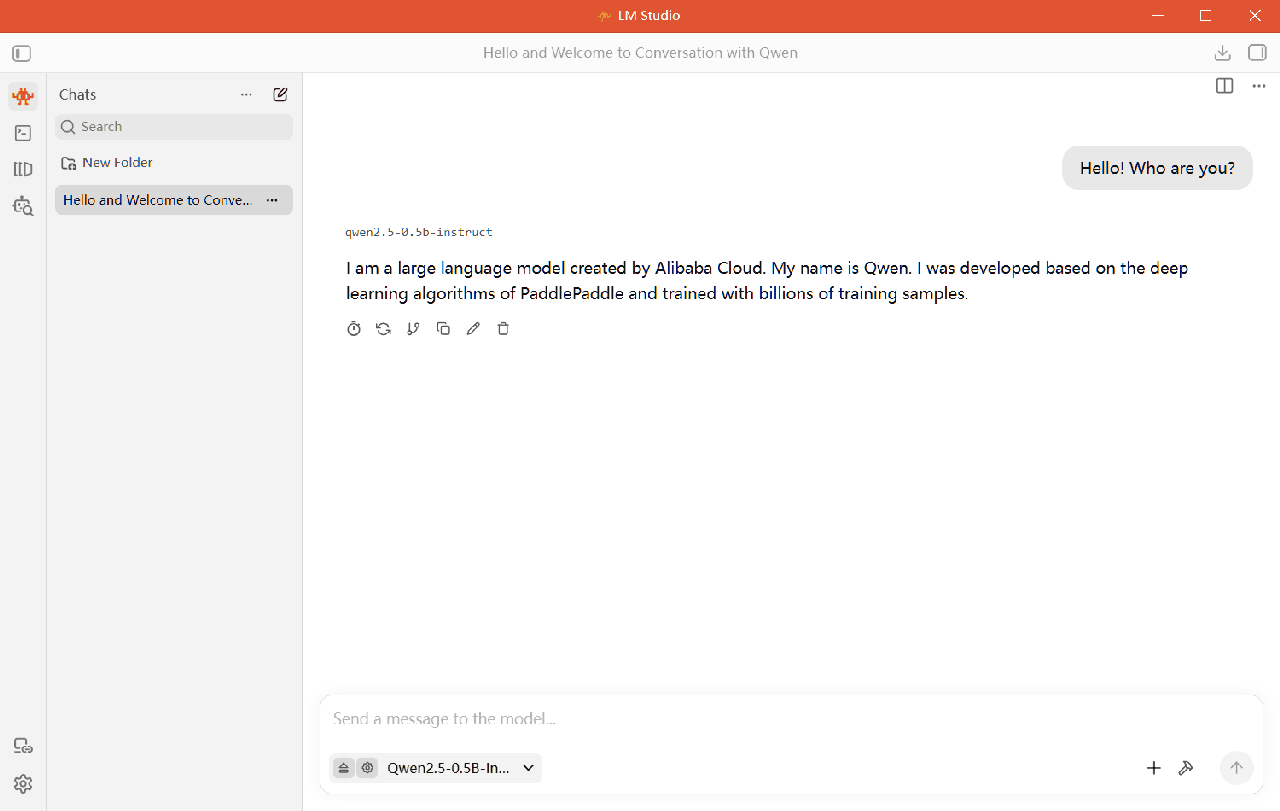Click the Search chats field
The image size is (1280, 811).
coord(174,127)
